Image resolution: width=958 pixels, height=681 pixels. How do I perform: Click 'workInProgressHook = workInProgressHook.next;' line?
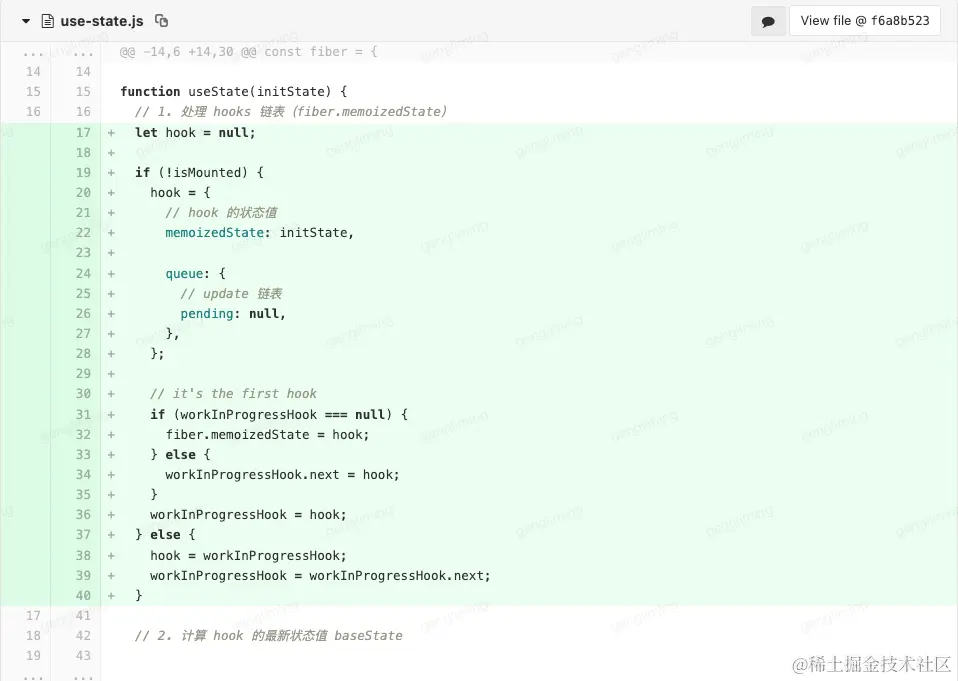click(320, 576)
